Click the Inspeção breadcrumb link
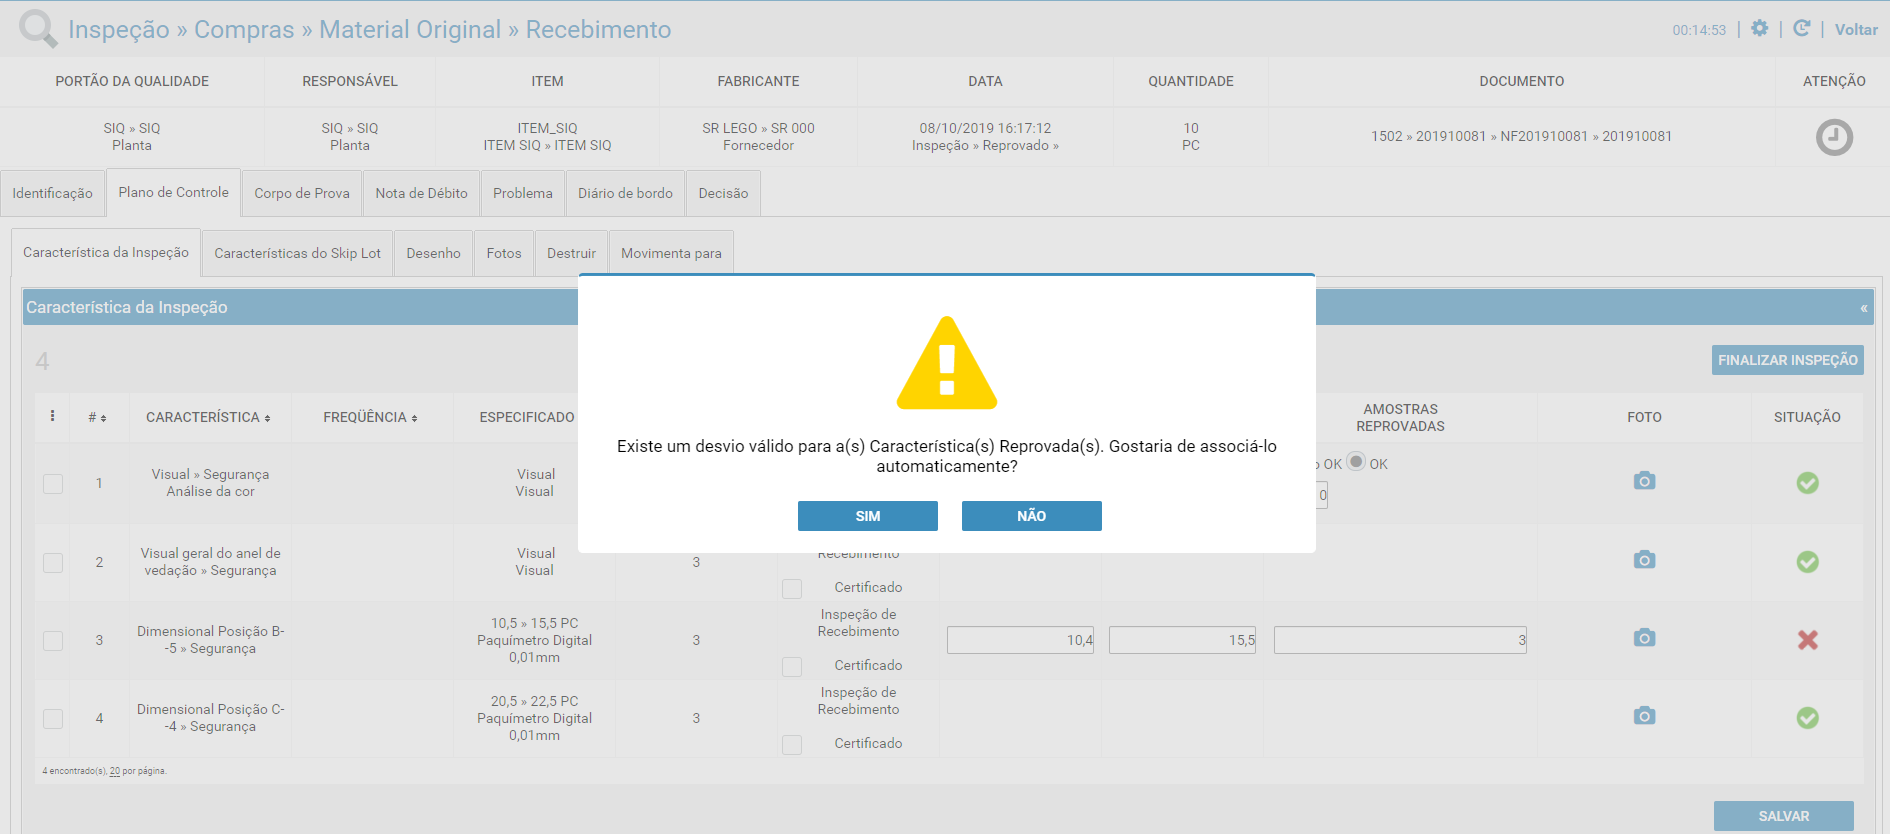The height and width of the screenshot is (834, 1890). coord(119,29)
